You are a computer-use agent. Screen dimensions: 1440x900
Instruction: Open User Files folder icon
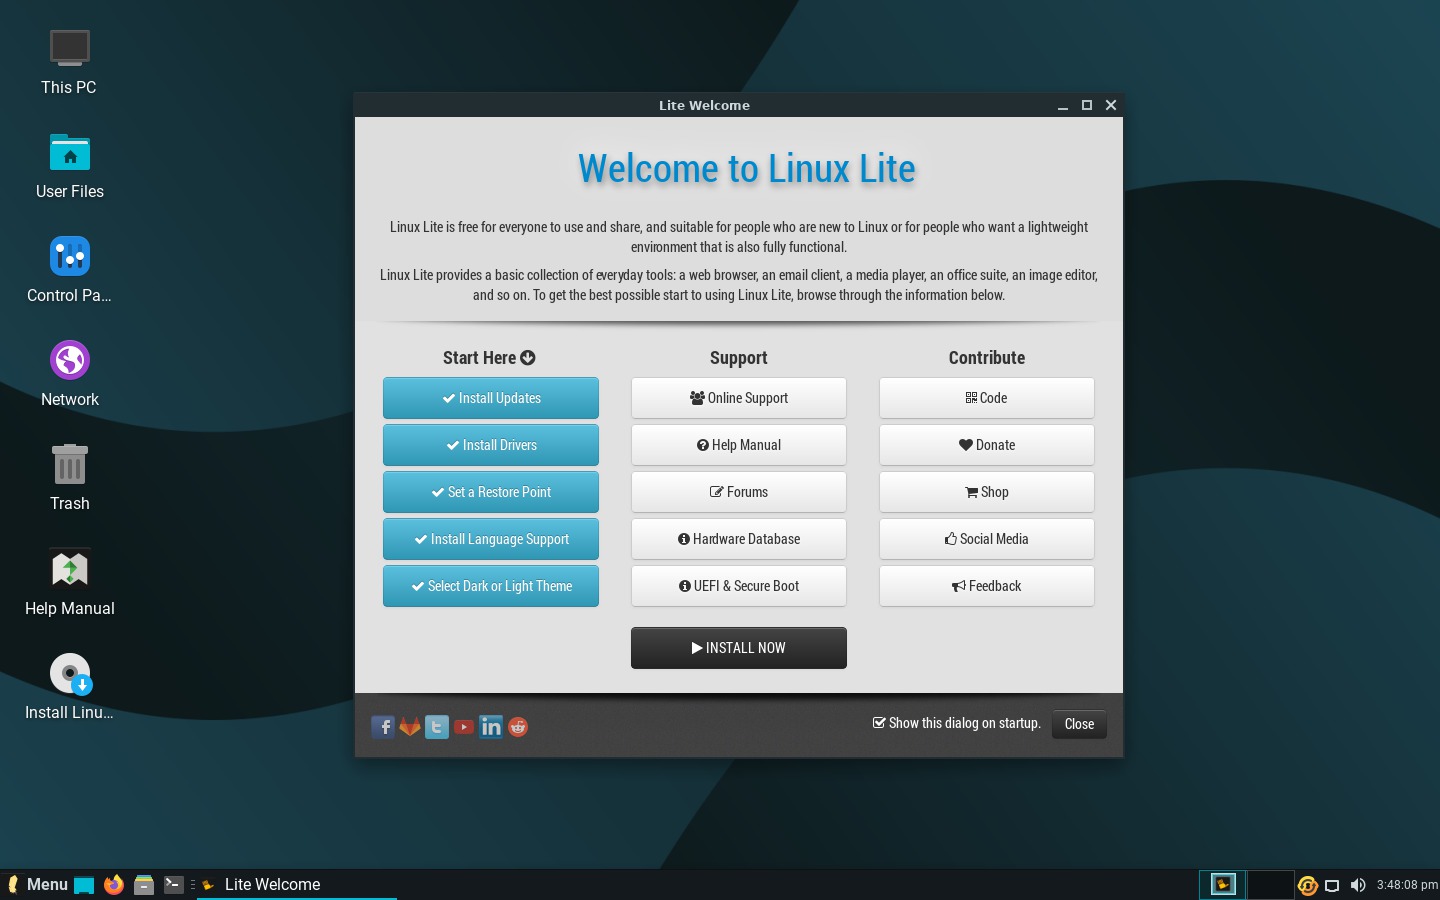tap(70, 153)
